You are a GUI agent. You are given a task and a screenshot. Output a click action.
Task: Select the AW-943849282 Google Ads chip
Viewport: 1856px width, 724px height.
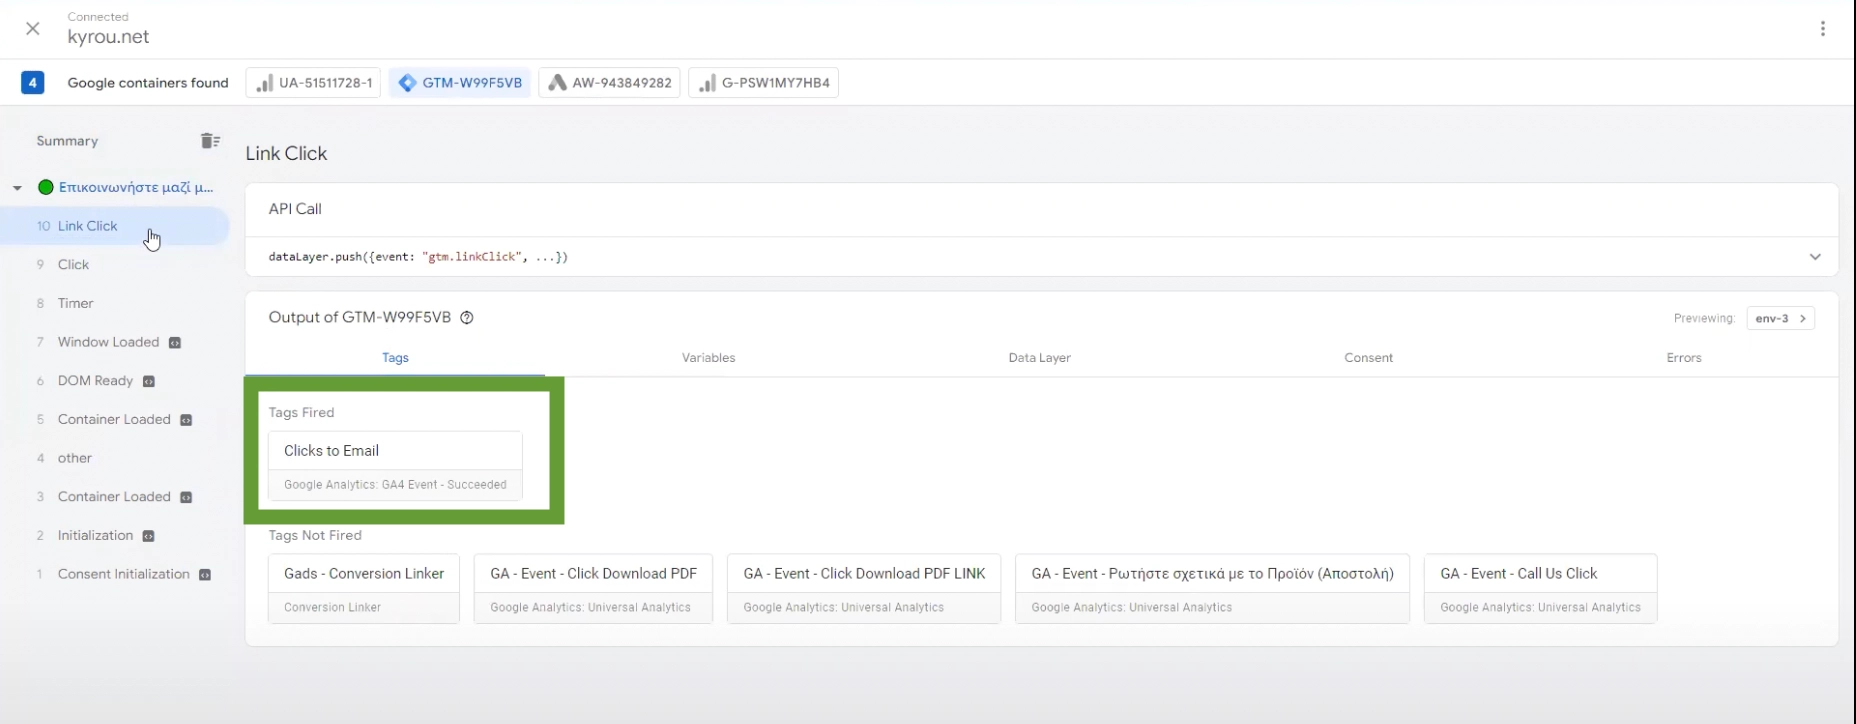click(x=609, y=83)
